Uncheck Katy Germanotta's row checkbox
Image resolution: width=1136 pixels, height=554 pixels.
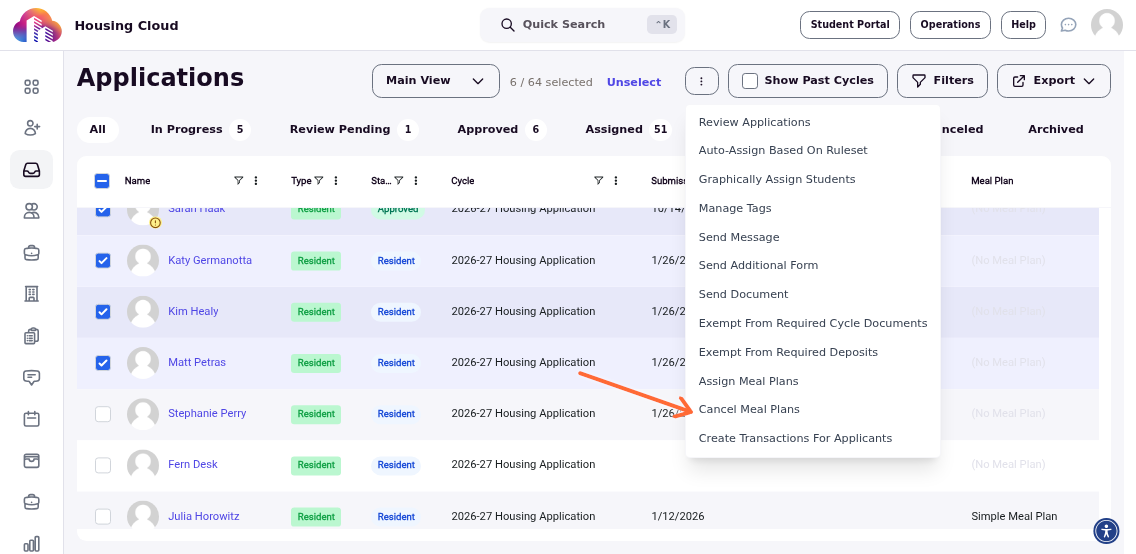[103, 261]
